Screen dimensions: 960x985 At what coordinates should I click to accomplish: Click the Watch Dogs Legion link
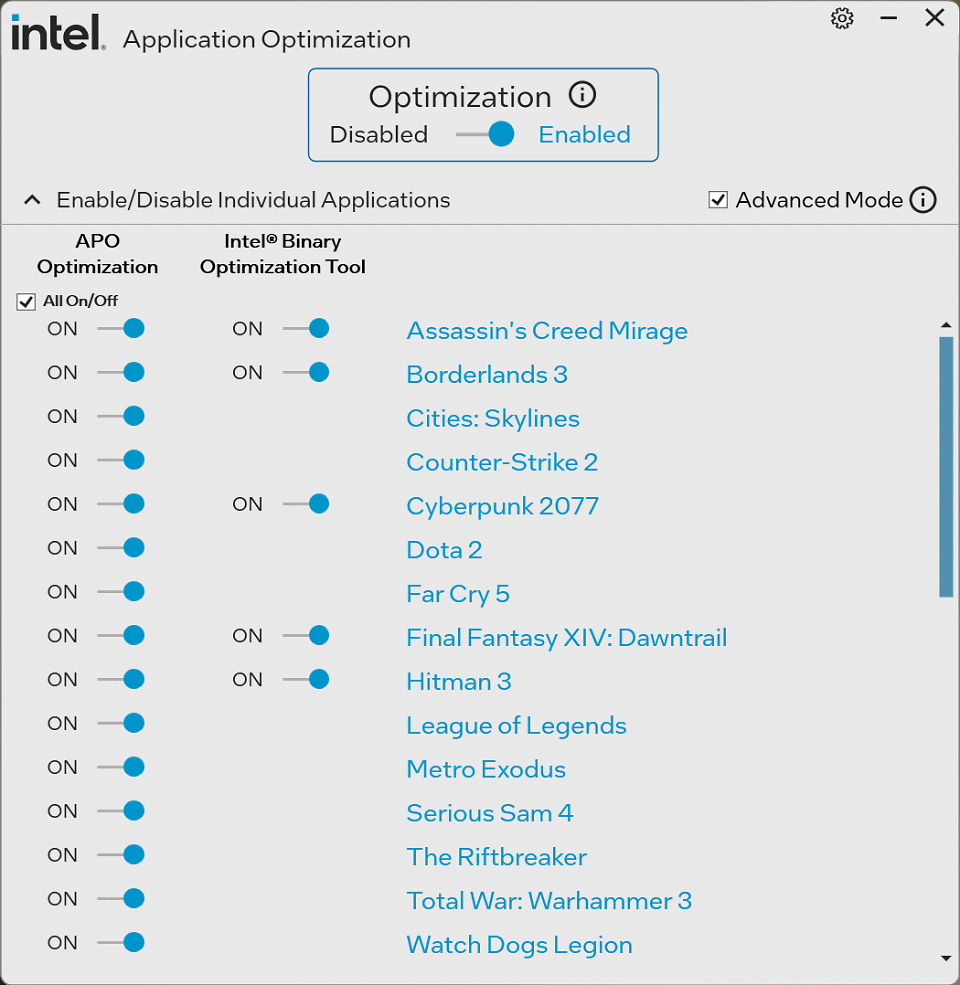520,945
